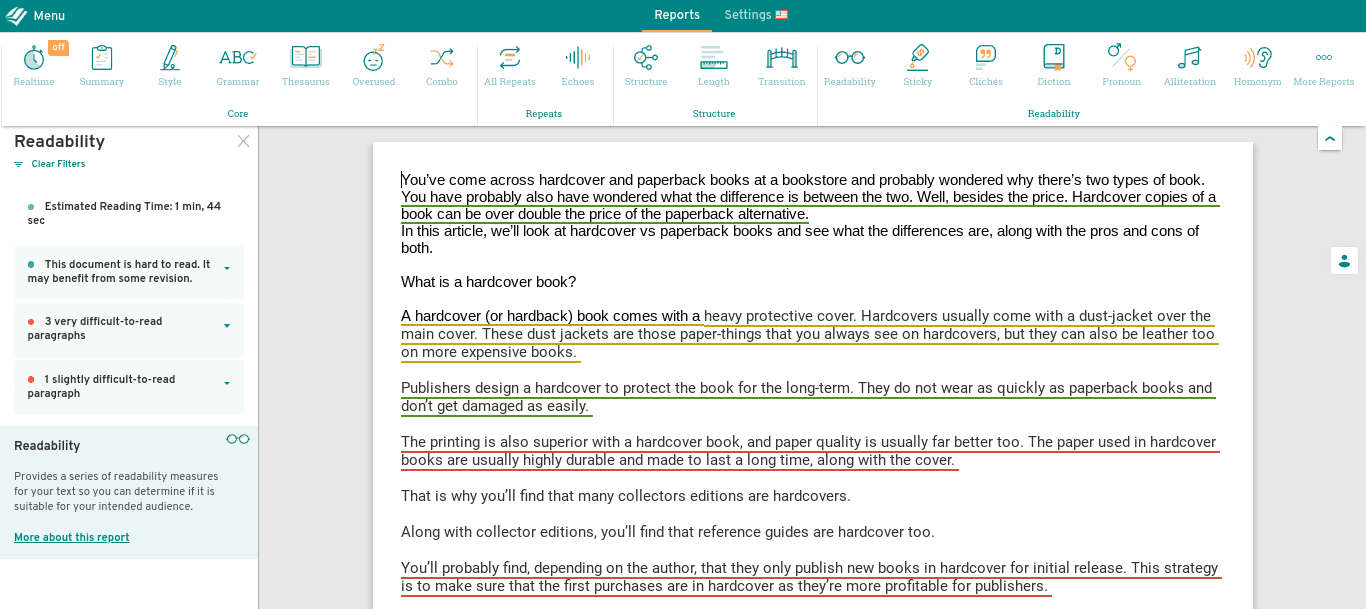Click the Estimated Reading Time entry

(x=129, y=213)
